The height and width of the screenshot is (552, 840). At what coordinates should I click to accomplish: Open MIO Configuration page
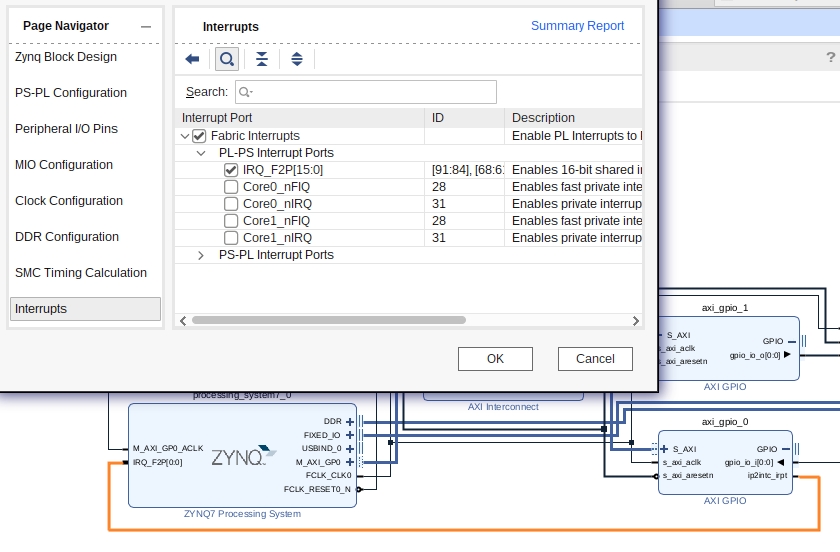[x=64, y=165]
